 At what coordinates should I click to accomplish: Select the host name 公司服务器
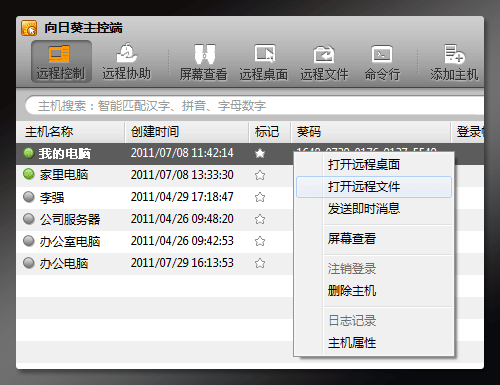(70, 219)
